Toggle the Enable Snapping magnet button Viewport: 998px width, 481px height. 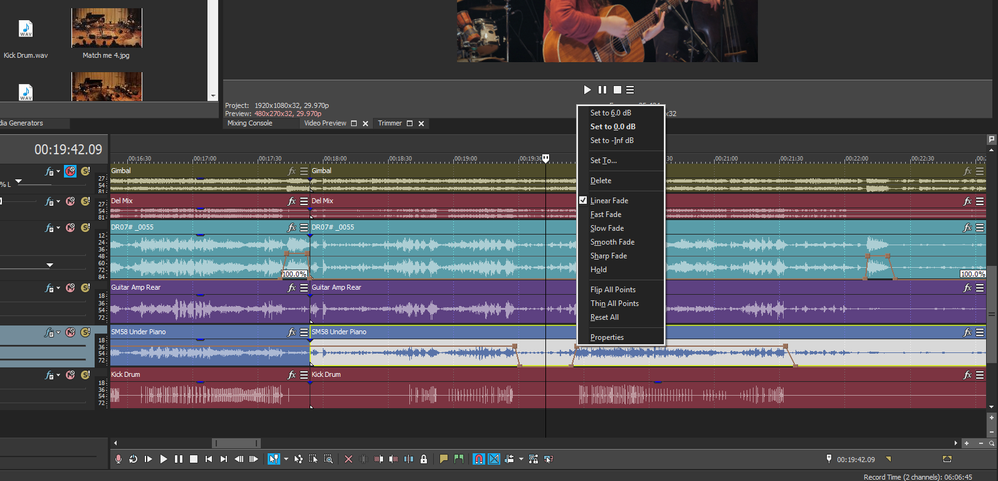[x=478, y=459]
